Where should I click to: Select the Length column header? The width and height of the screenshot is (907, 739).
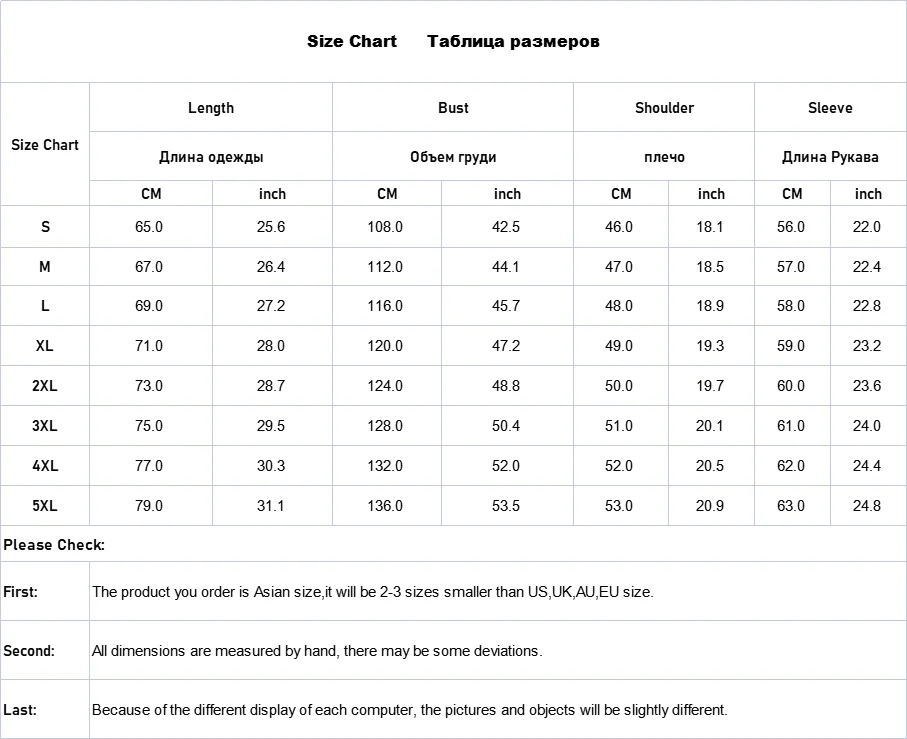[211, 108]
